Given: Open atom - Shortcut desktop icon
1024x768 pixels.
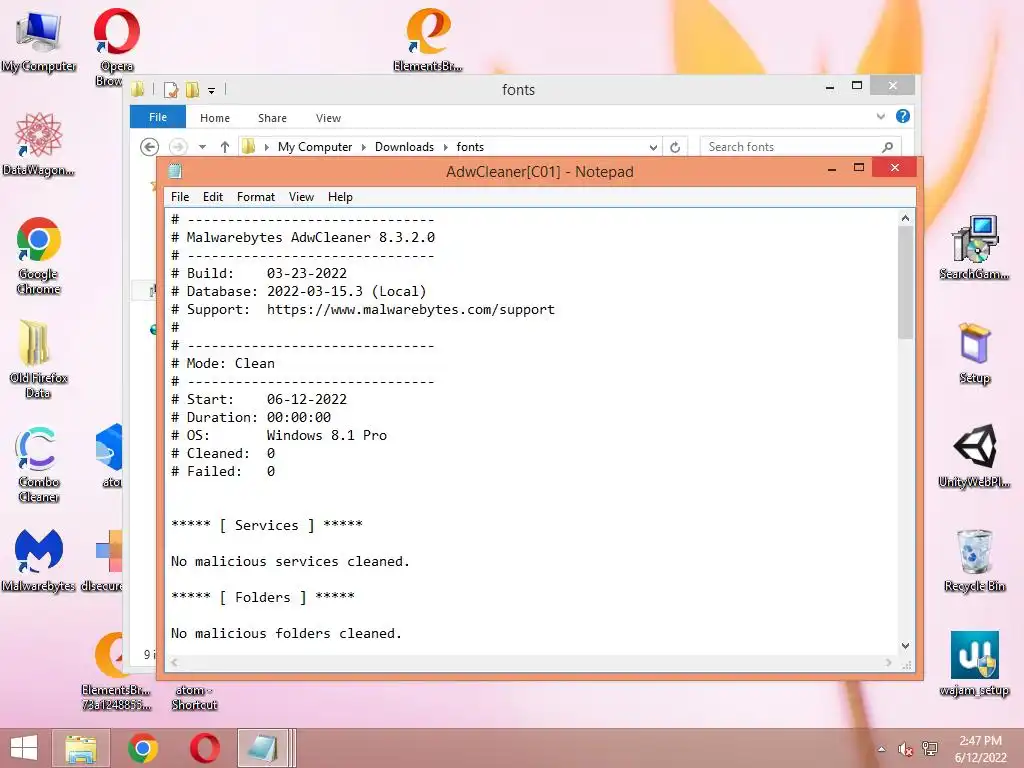Looking at the screenshot, I should [194, 696].
